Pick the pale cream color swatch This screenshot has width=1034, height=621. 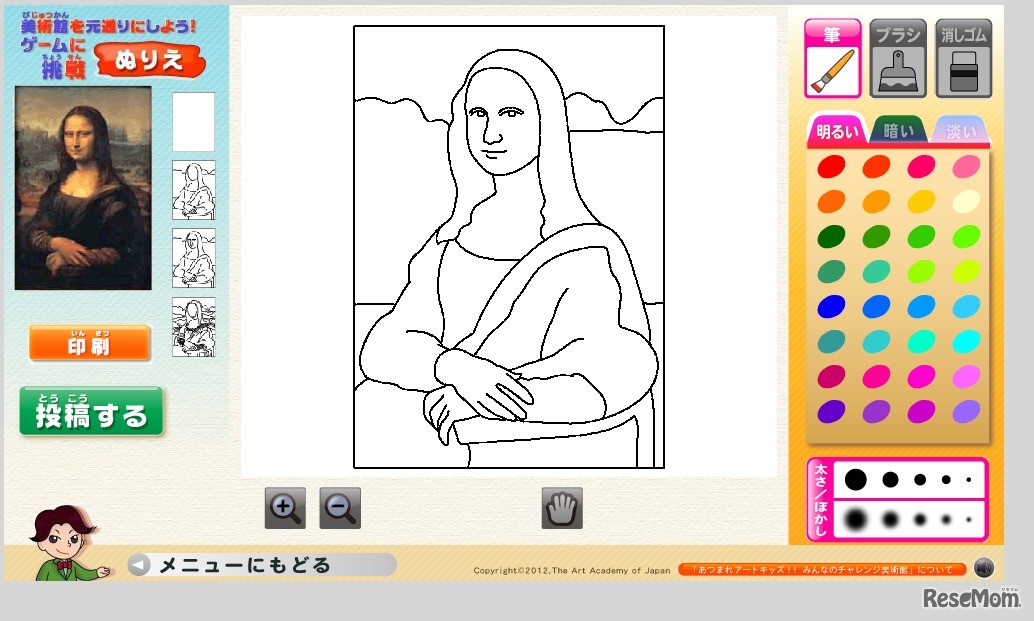pos(966,201)
